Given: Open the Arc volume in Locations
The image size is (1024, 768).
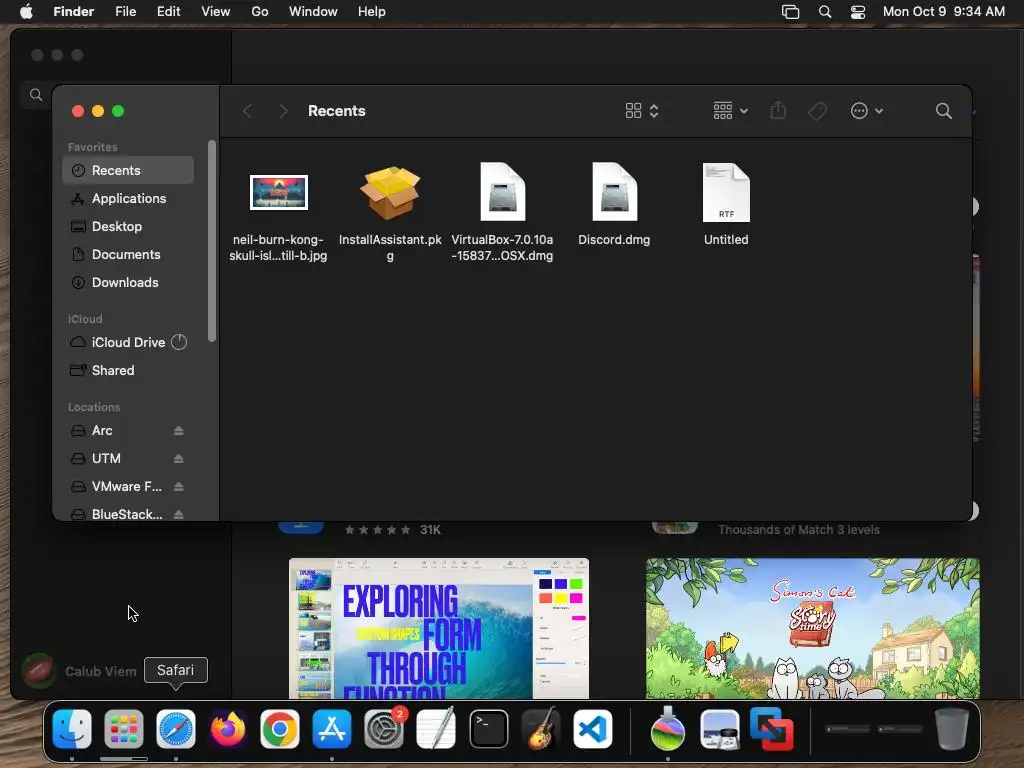Looking at the screenshot, I should (x=102, y=430).
